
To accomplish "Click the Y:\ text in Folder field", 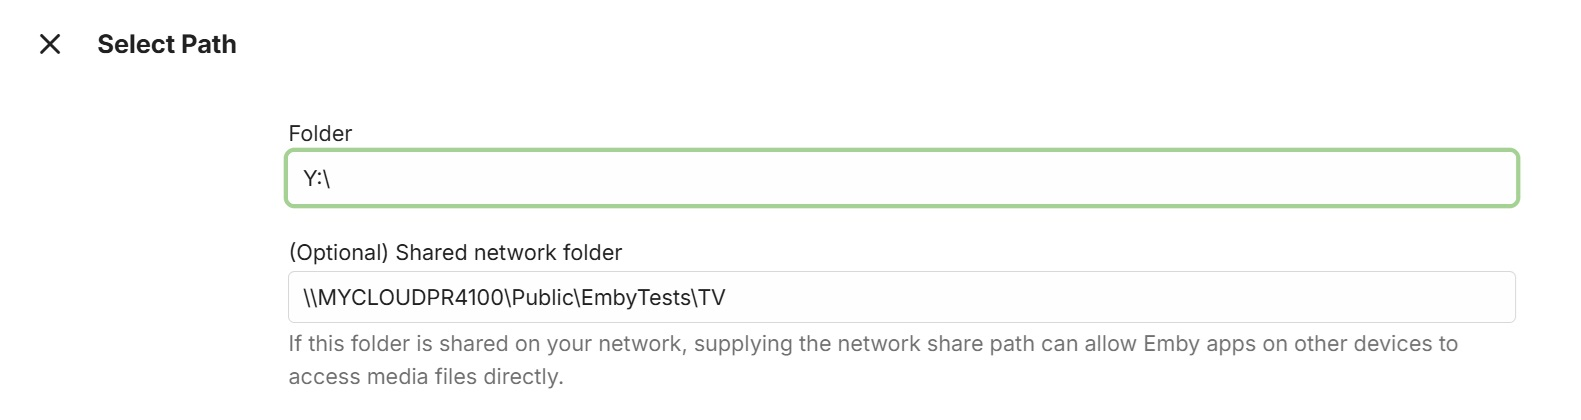I will coord(316,179).
